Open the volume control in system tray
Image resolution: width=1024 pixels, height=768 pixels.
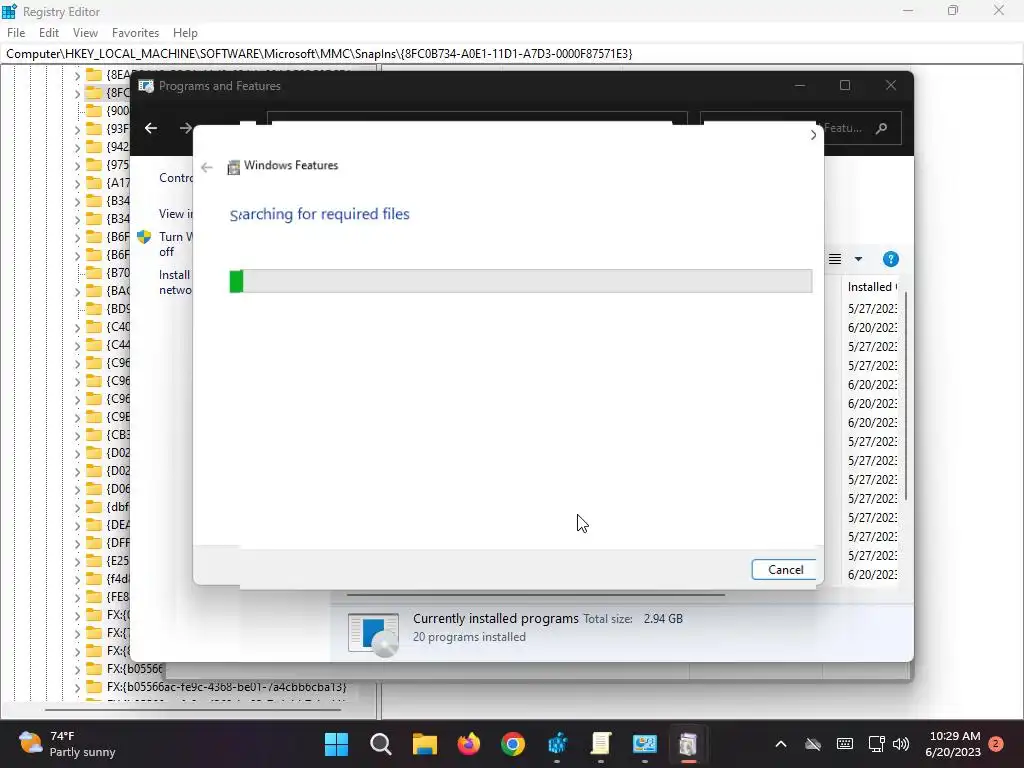point(901,744)
